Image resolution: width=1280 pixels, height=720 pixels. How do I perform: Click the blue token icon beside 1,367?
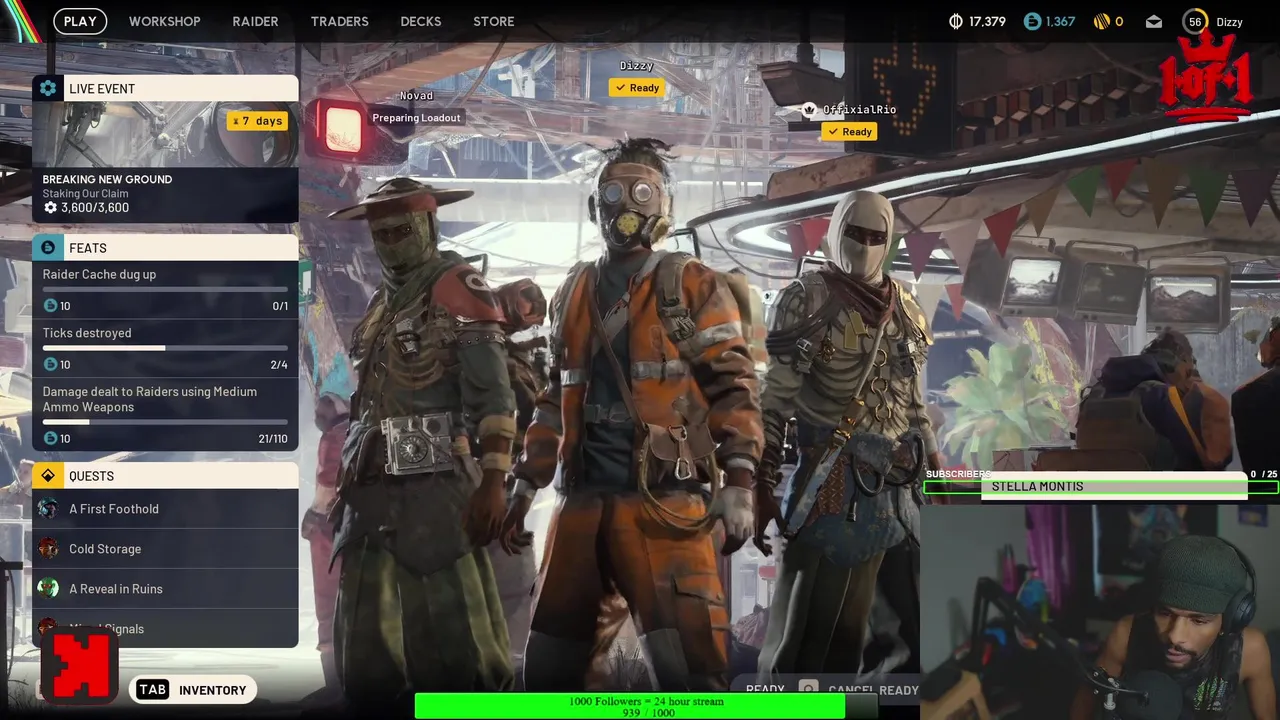[x=1032, y=21]
